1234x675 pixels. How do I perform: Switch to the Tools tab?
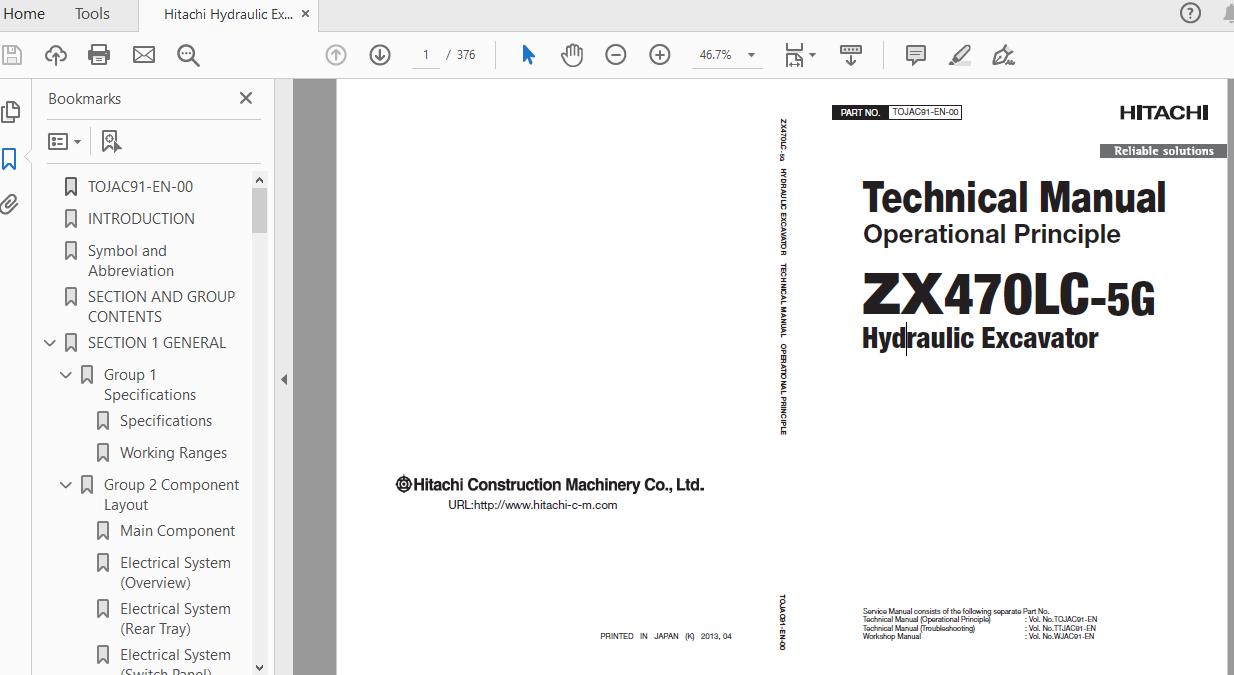tap(92, 14)
